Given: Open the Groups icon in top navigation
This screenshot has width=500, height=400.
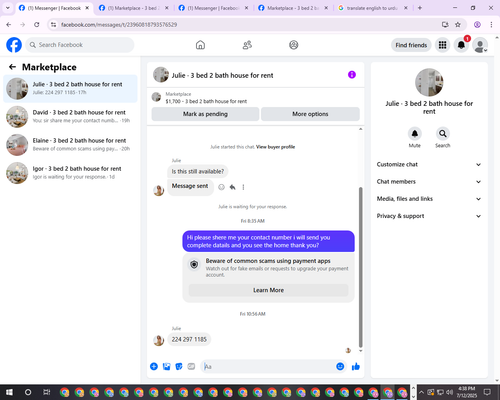Looking at the screenshot, I should tap(294, 45).
